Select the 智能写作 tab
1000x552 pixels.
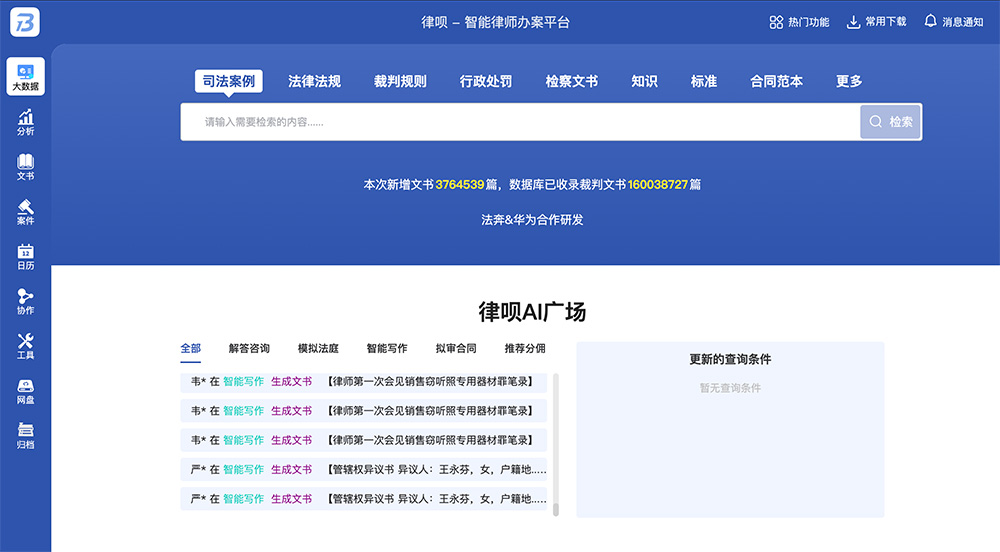click(x=387, y=349)
